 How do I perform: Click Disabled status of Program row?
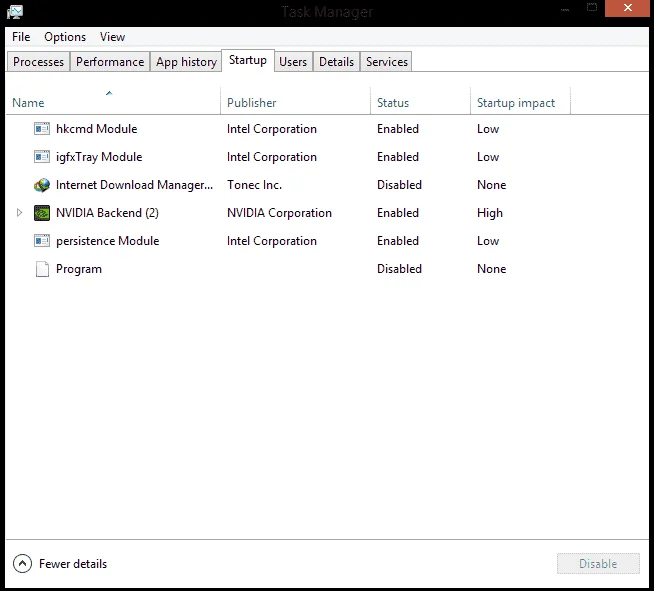coord(400,269)
